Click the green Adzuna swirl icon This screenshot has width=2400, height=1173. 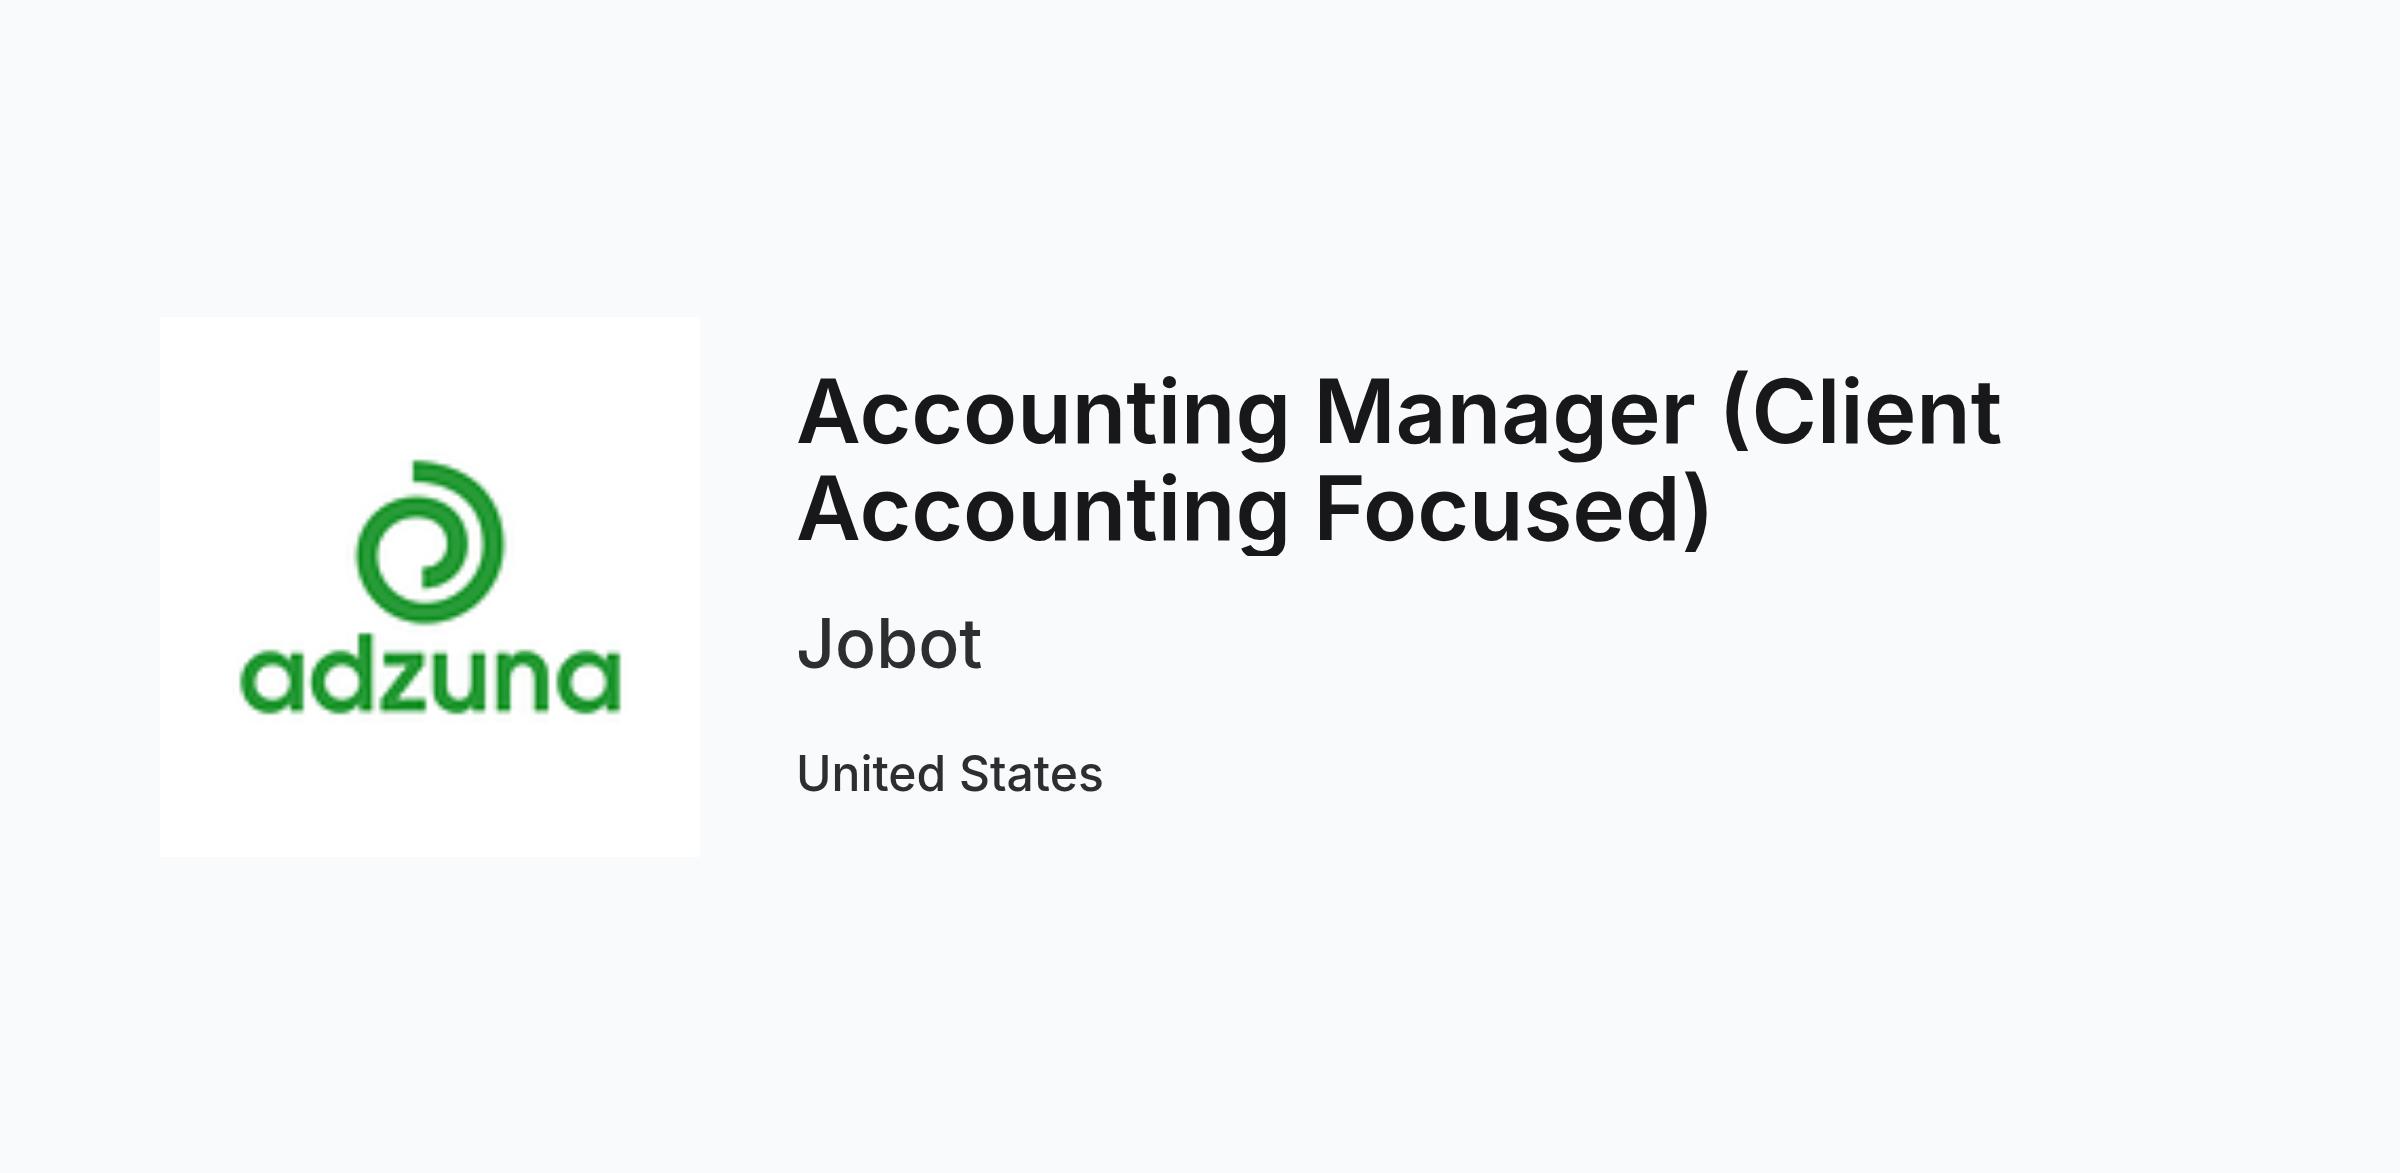(x=430, y=541)
